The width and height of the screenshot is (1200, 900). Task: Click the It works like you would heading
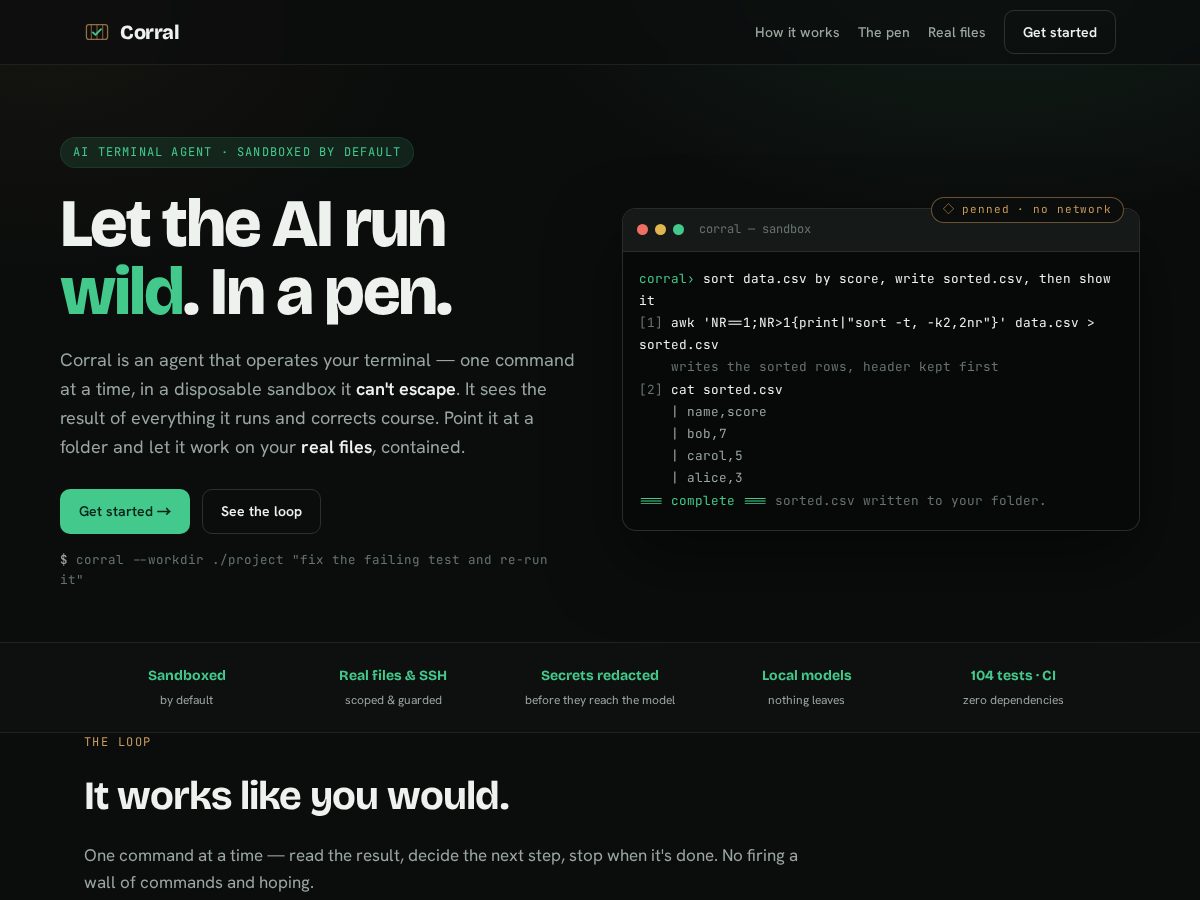tap(297, 796)
